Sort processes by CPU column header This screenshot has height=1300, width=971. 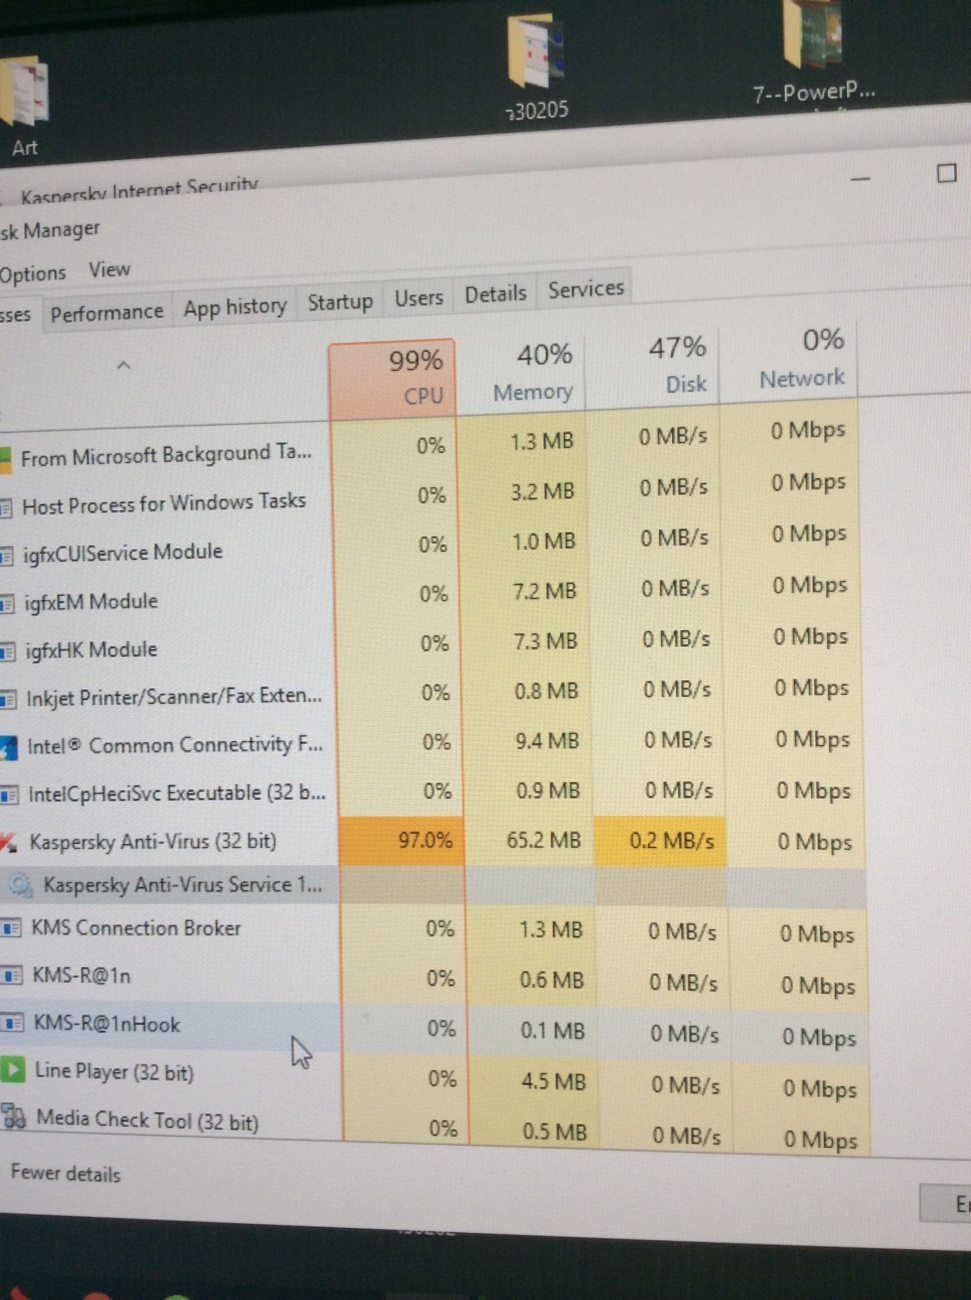[x=393, y=379]
